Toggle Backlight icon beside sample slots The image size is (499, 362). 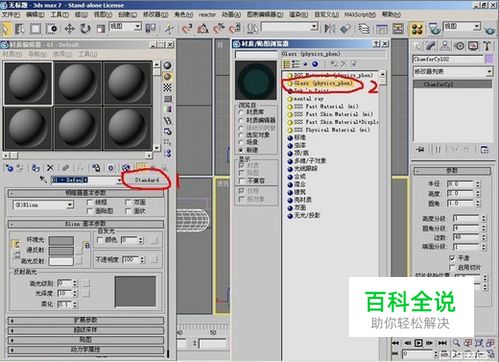pyautogui.click(x=168, y=77)
